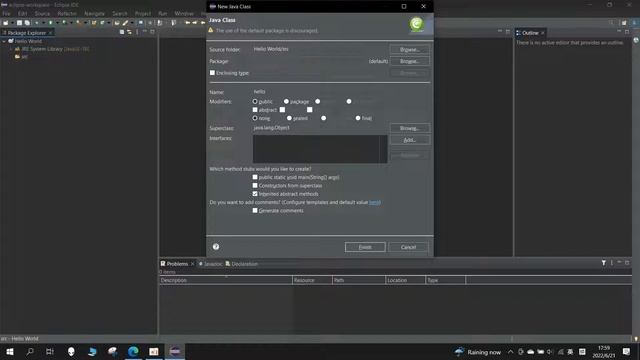Open Microsoft Edge from the taskbar

133,351
